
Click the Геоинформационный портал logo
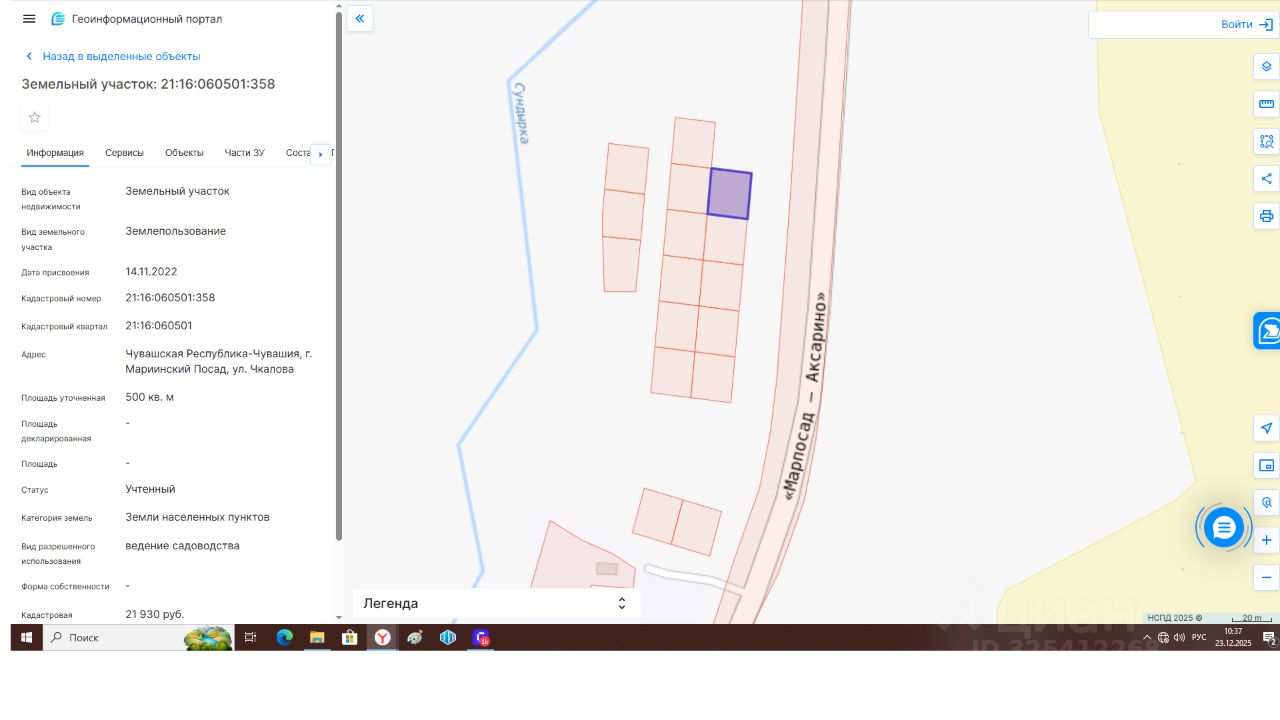[x=136, y=19]
